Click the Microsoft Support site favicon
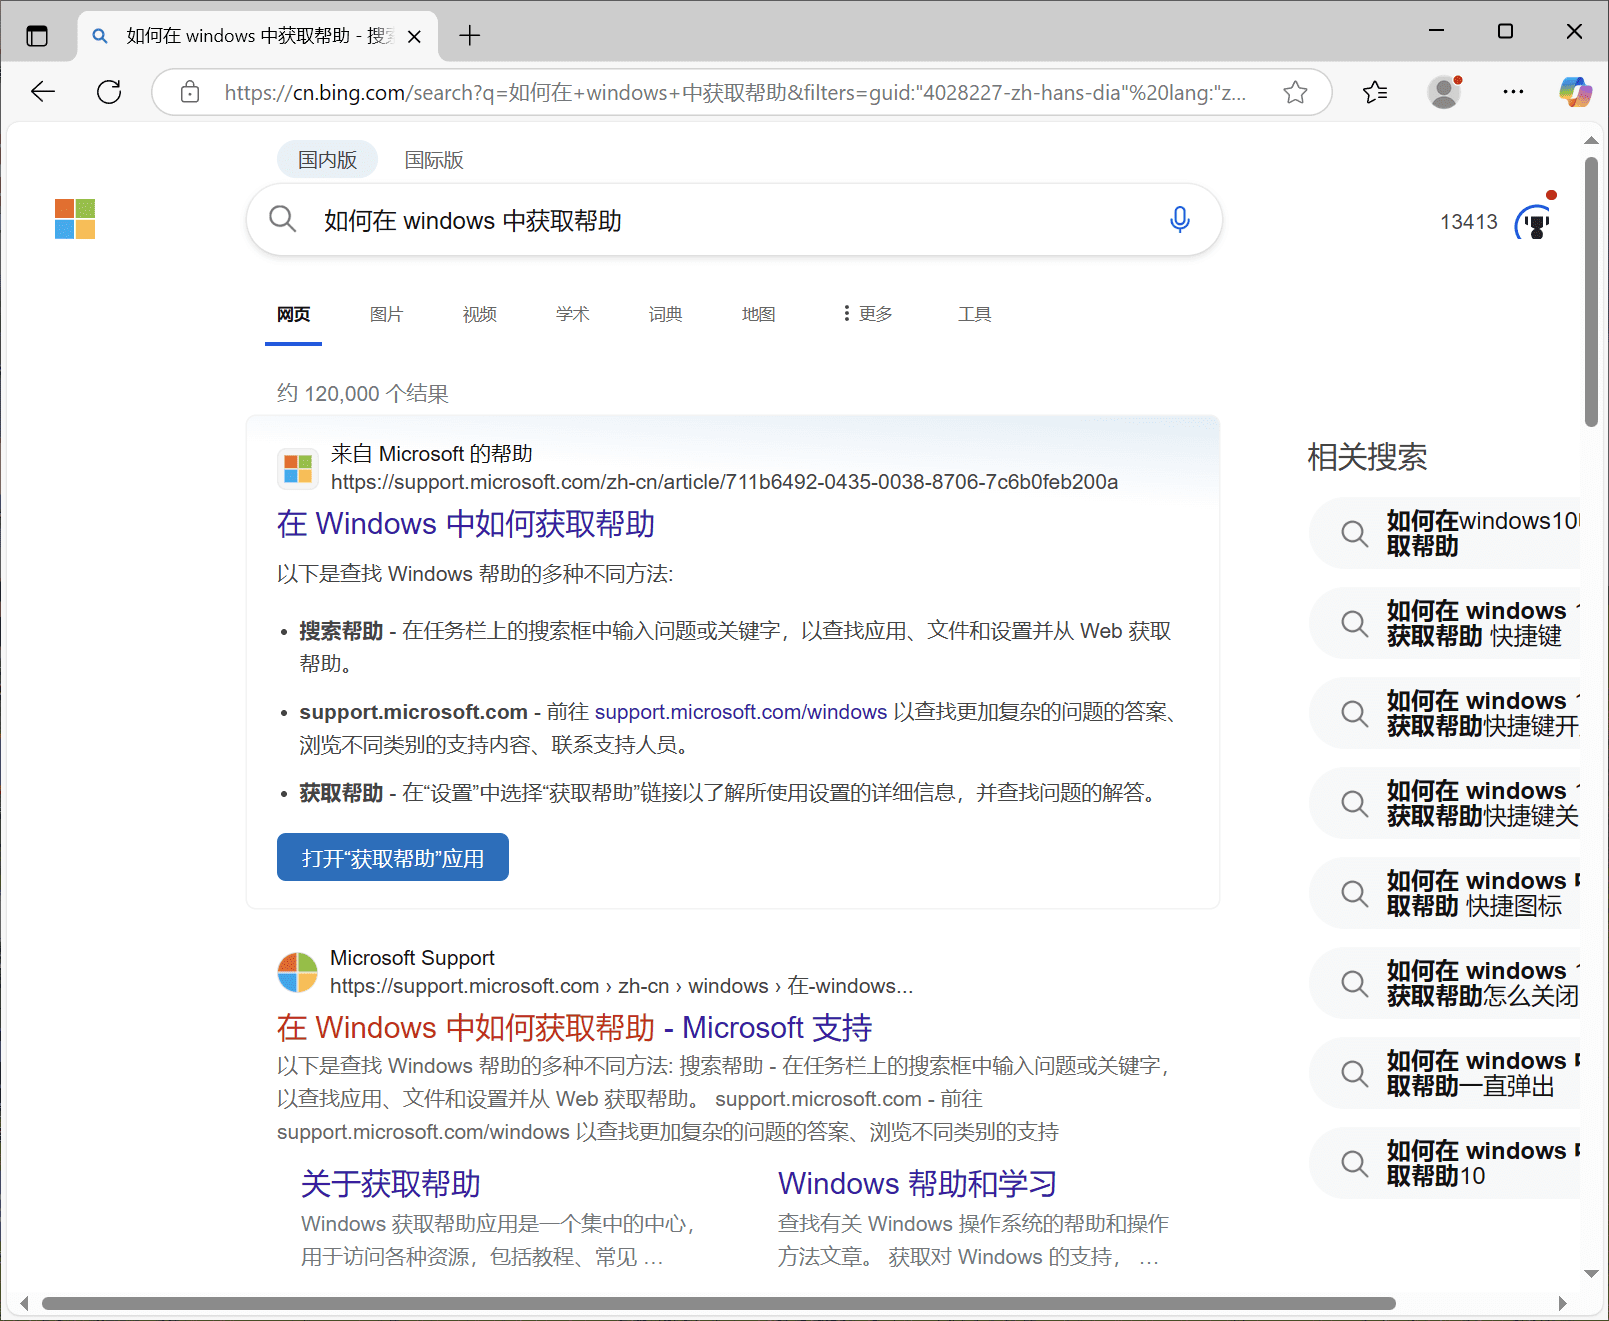The width and height of the screenshot is (1609, 1321). pos(297,972)
